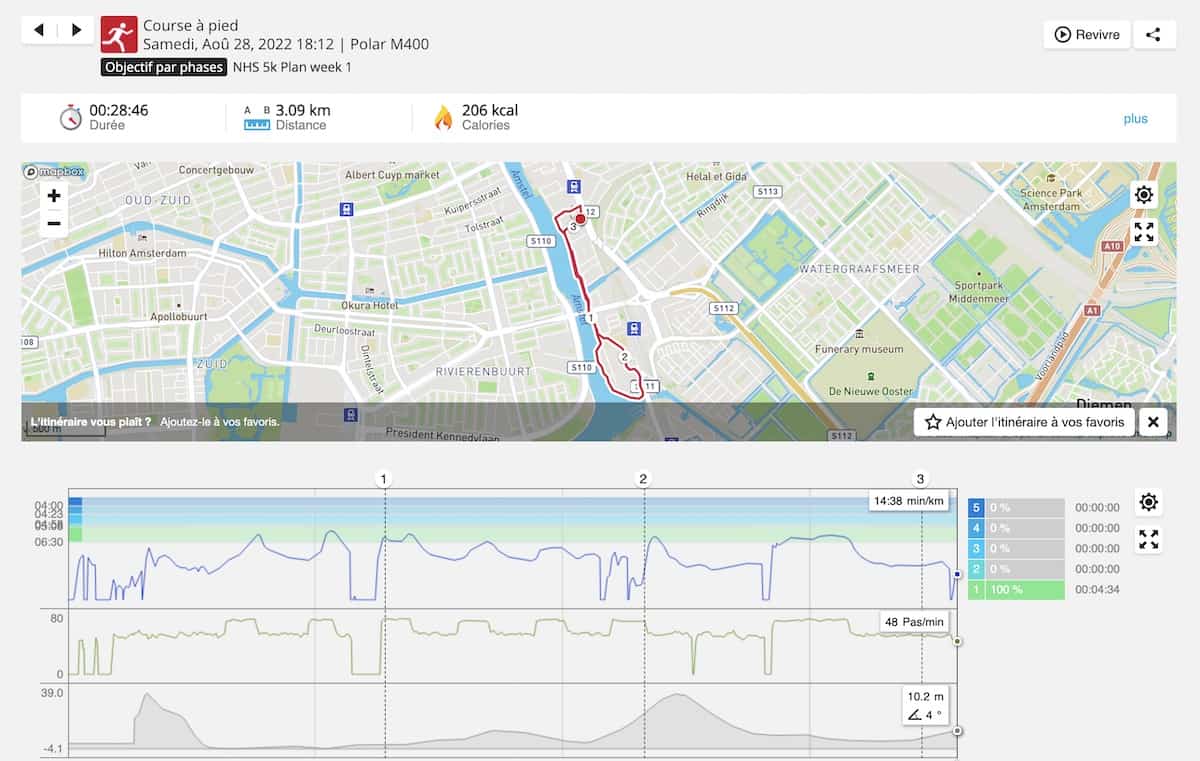Click the red route end marker on map
1200x761 pixels.
pyautogui.click(x=579, y=218)
